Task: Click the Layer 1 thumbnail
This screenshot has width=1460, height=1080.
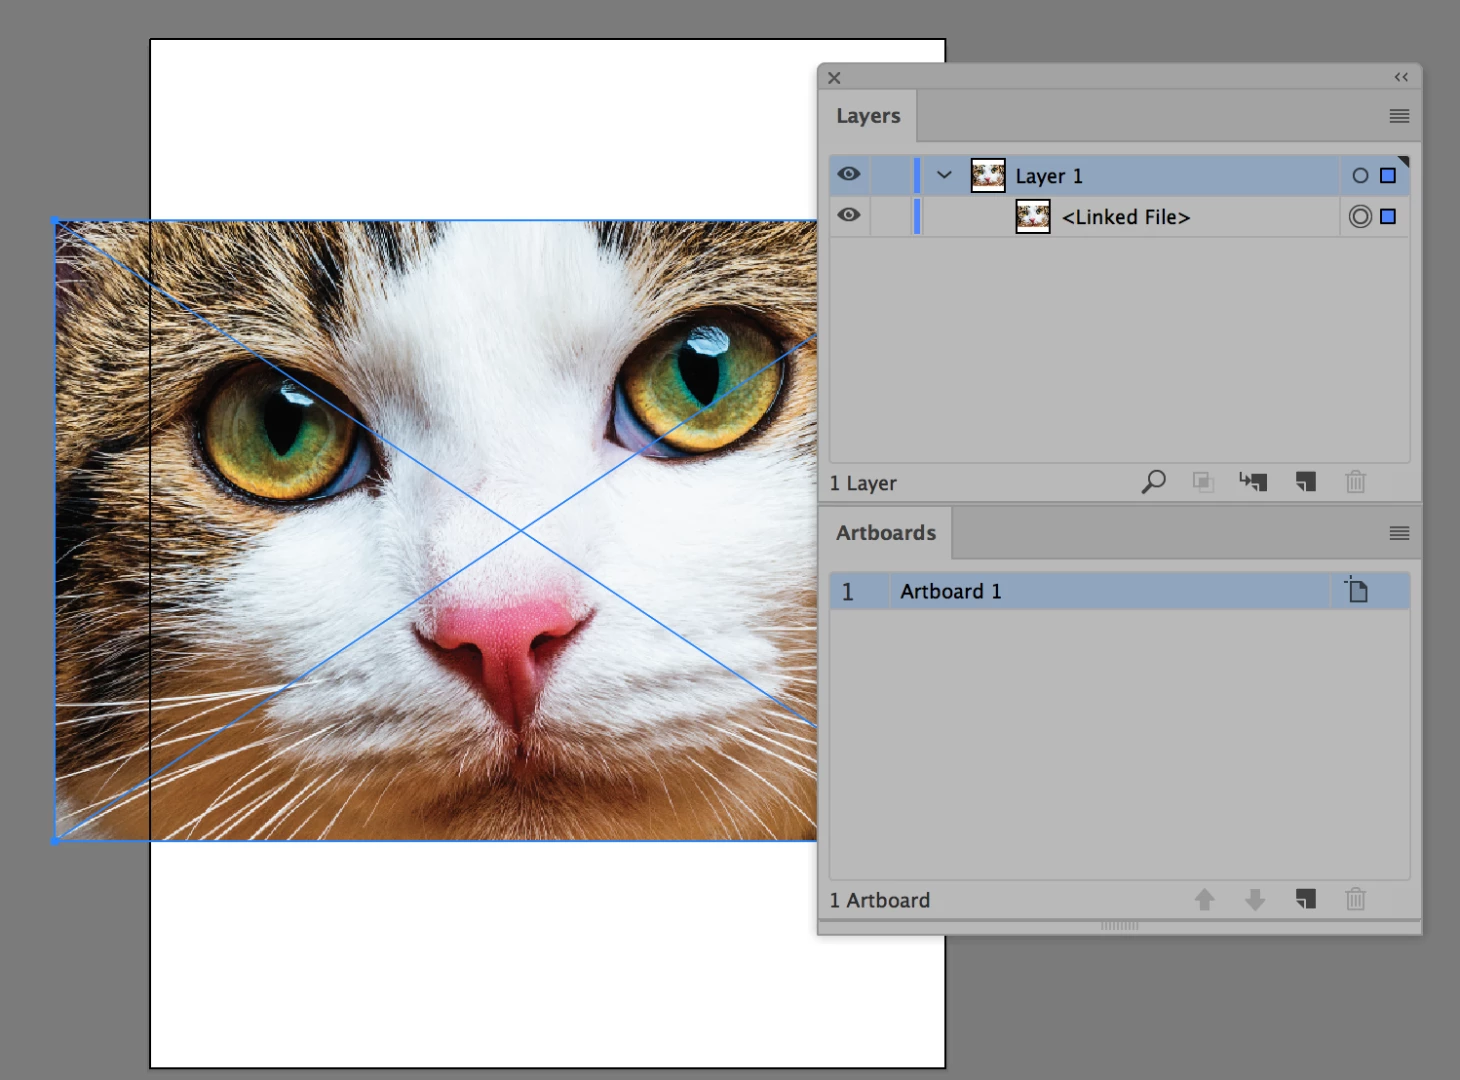Action: (x=988, y=175)
